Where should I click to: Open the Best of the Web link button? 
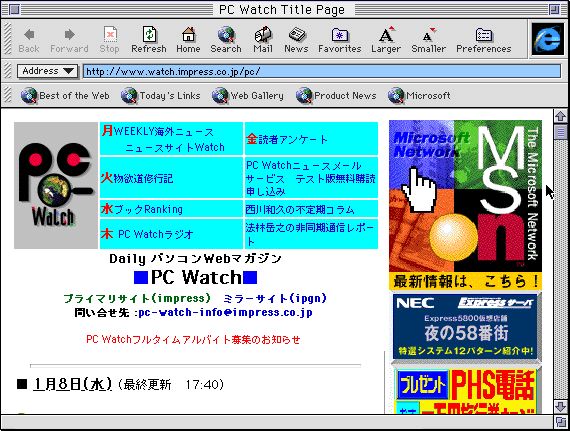point(65,96)
